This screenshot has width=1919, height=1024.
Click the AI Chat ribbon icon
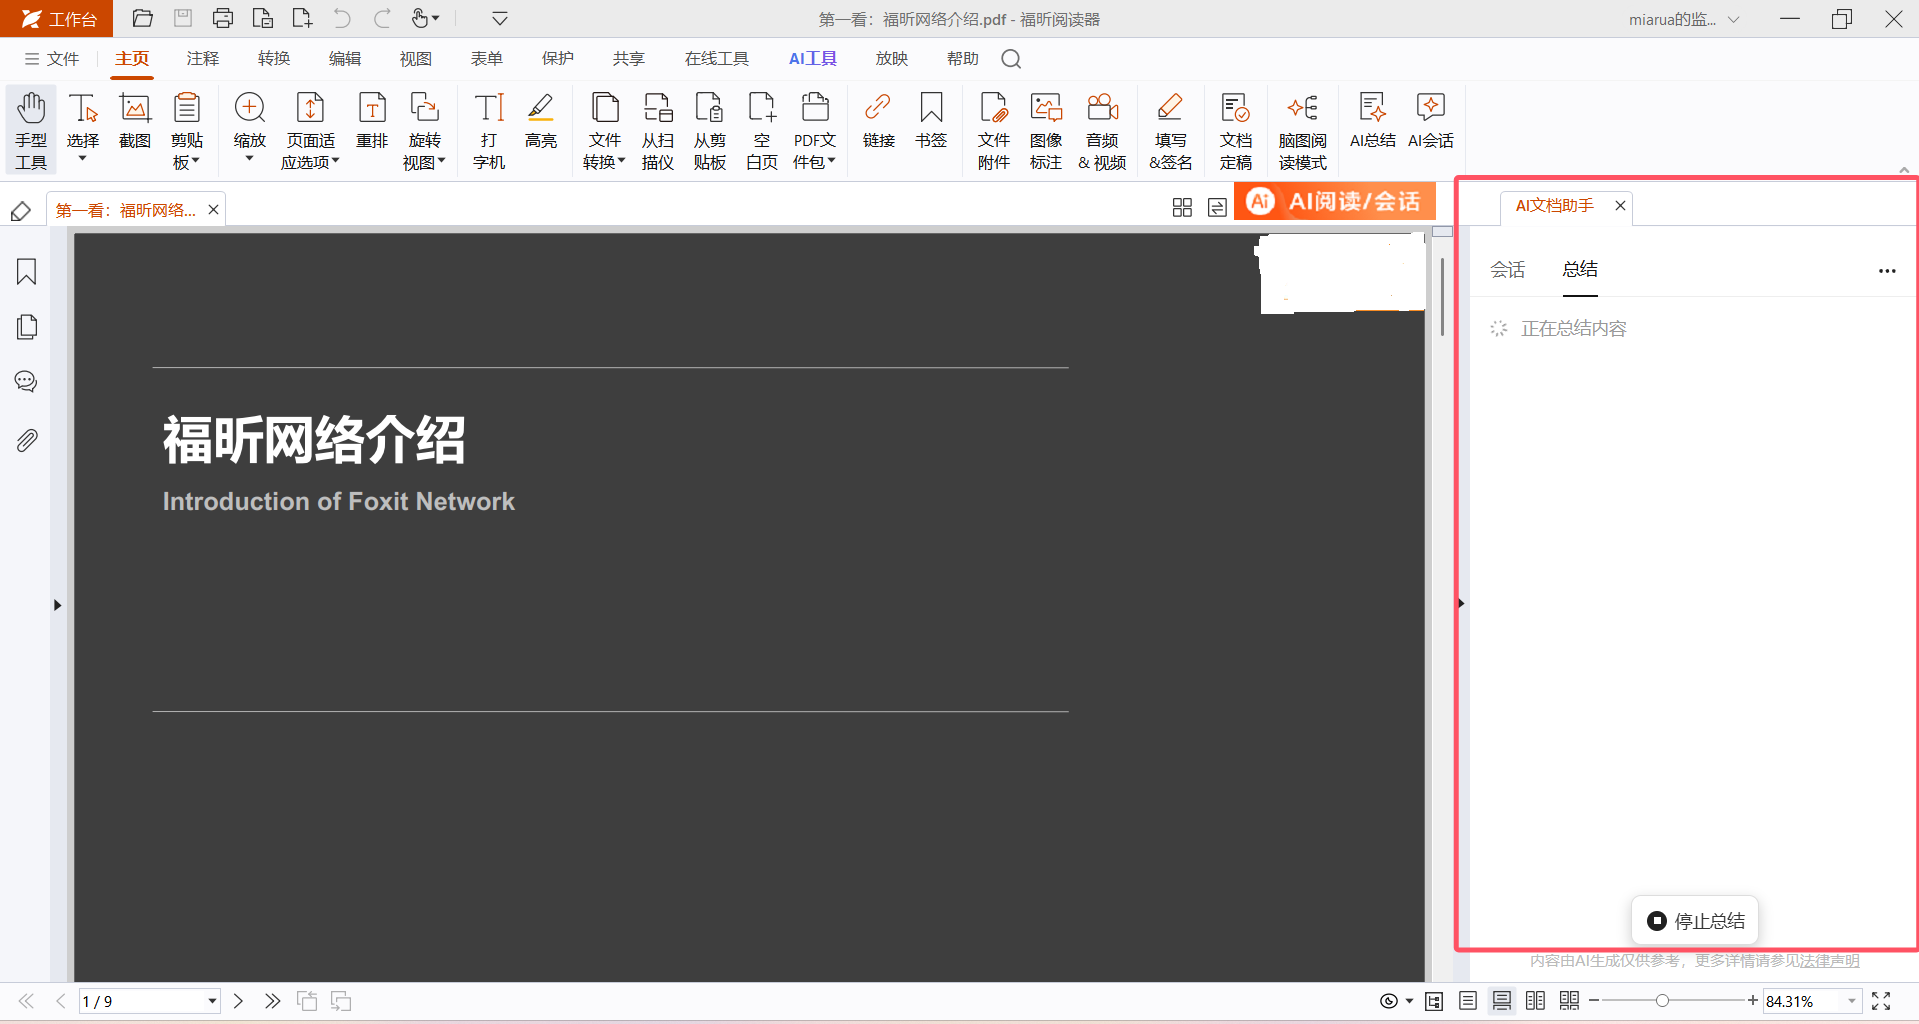pyautogui.click(x=1431, y=121)
